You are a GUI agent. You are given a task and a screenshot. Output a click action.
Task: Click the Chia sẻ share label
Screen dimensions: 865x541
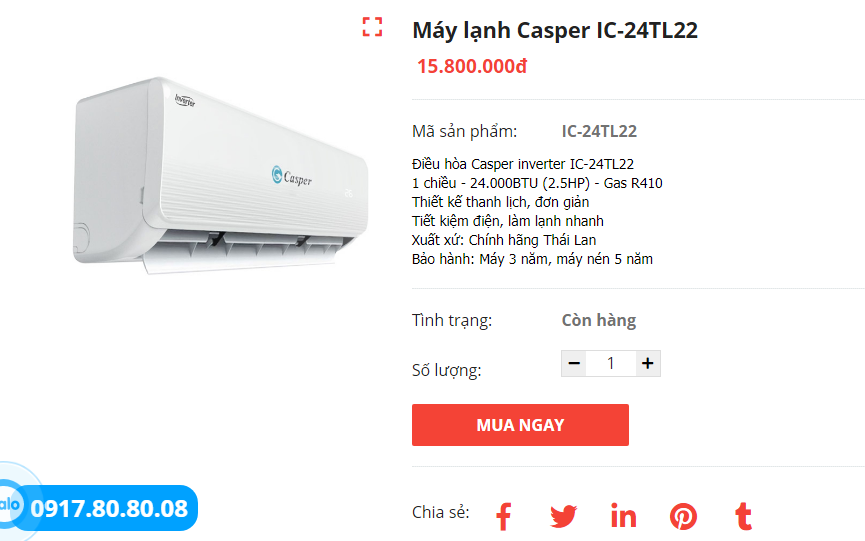pyautogui.click(x=441, y=512)
